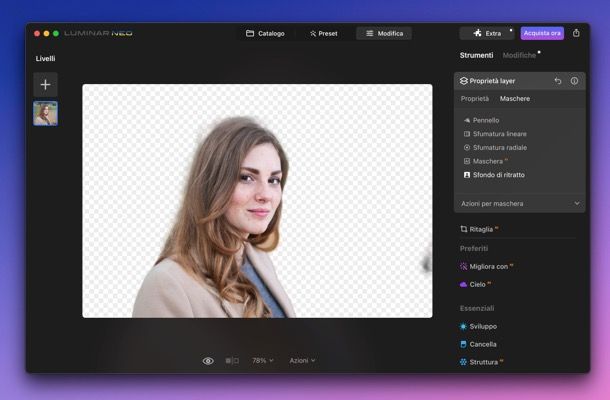Open the 78% zoom dropdown
This screenshot has height=400, width=610.
263,361
